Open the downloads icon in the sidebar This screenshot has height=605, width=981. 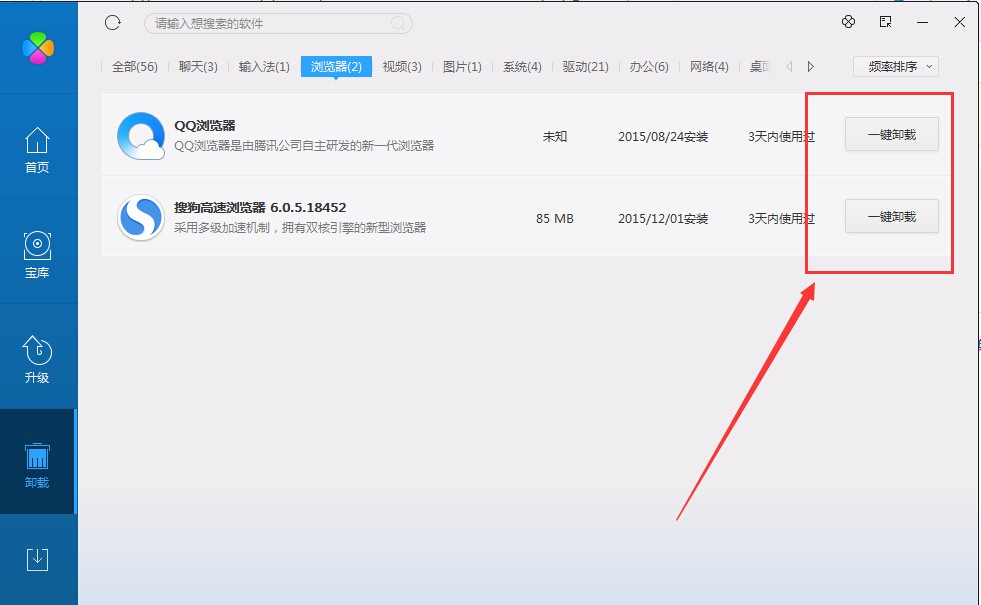coord(37,559)
